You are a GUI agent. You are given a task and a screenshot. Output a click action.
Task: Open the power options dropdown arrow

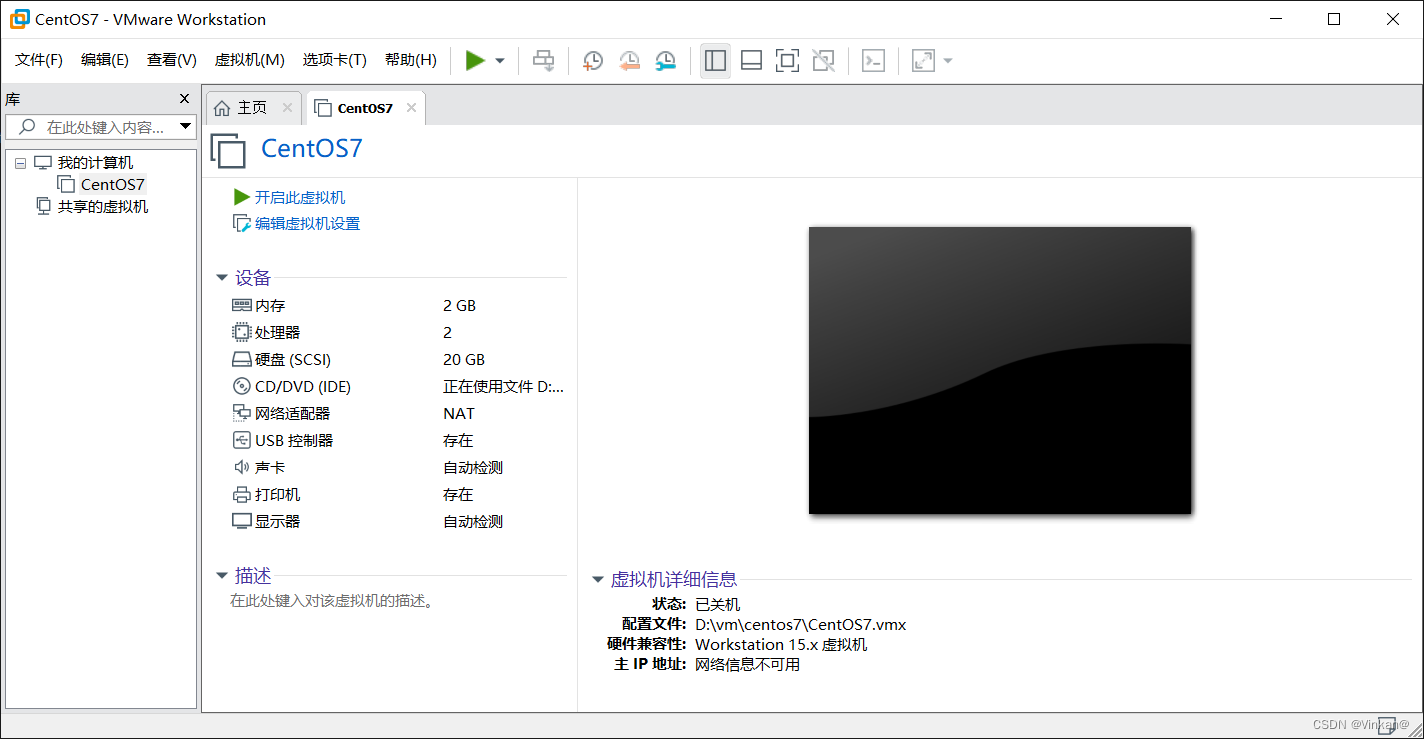498,60
